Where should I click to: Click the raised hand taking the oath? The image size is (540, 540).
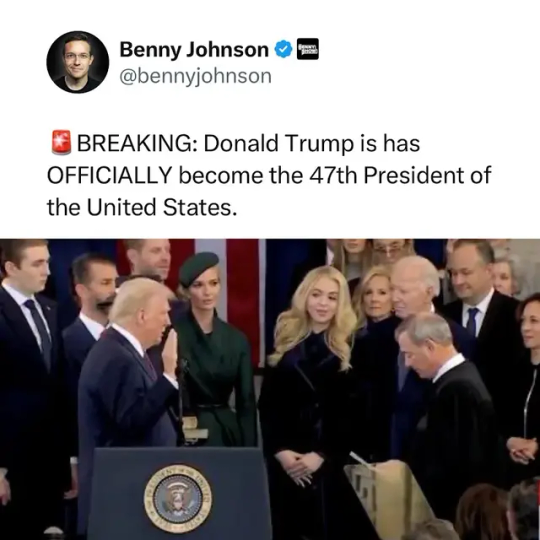(170, 352)
